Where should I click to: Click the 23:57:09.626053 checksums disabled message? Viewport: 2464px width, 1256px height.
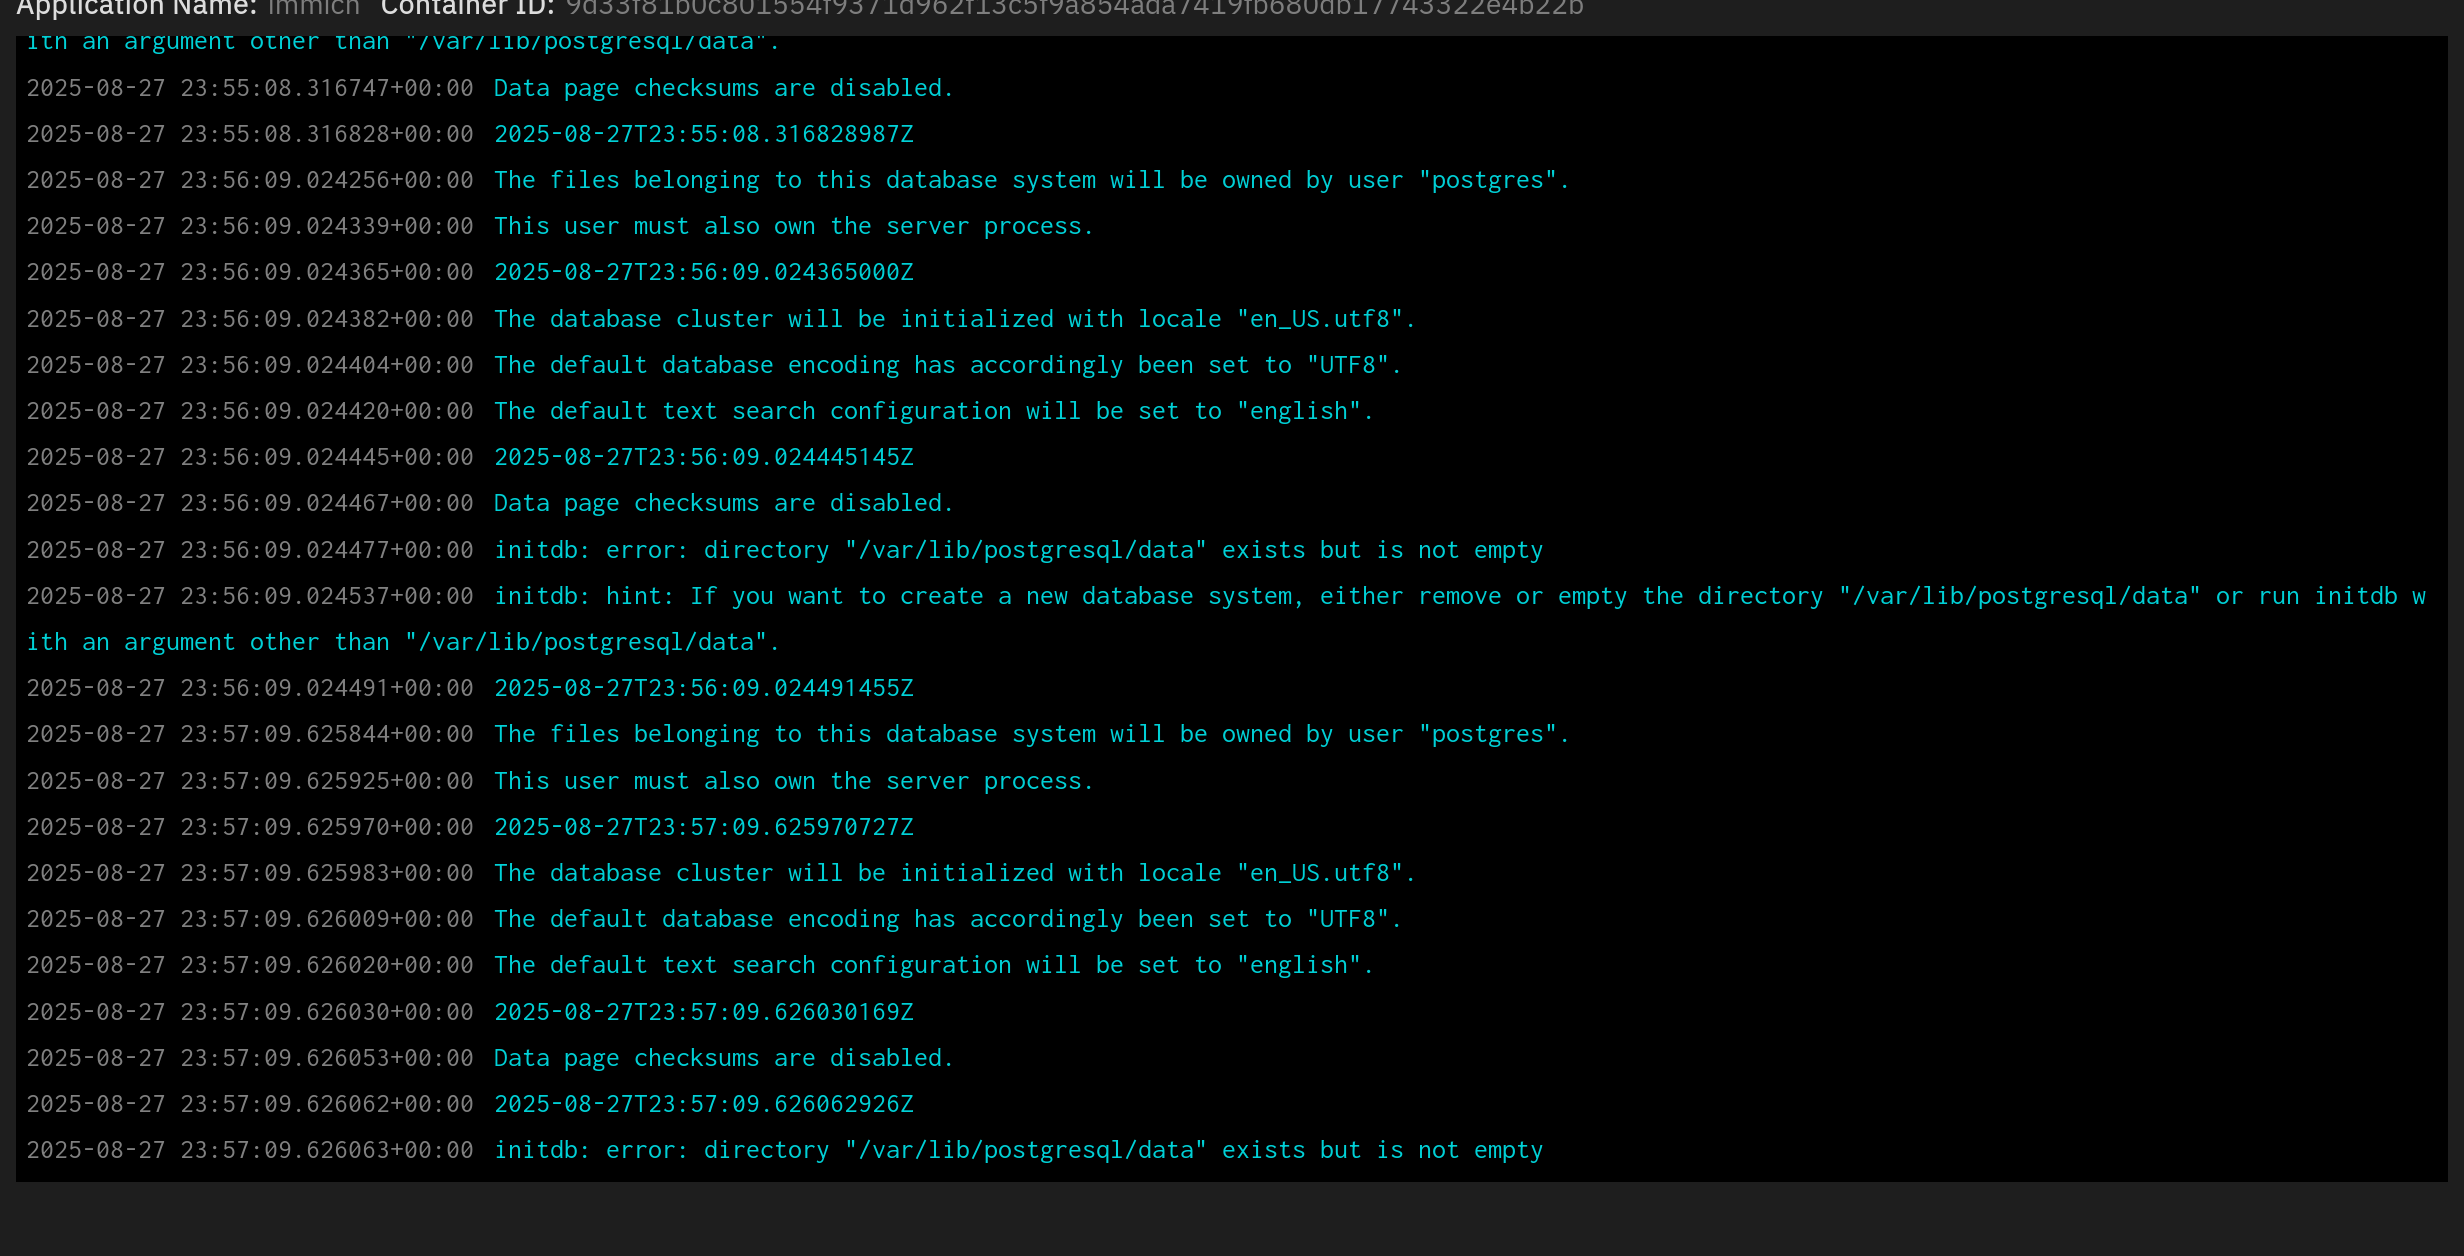(x=723, y=1058)
